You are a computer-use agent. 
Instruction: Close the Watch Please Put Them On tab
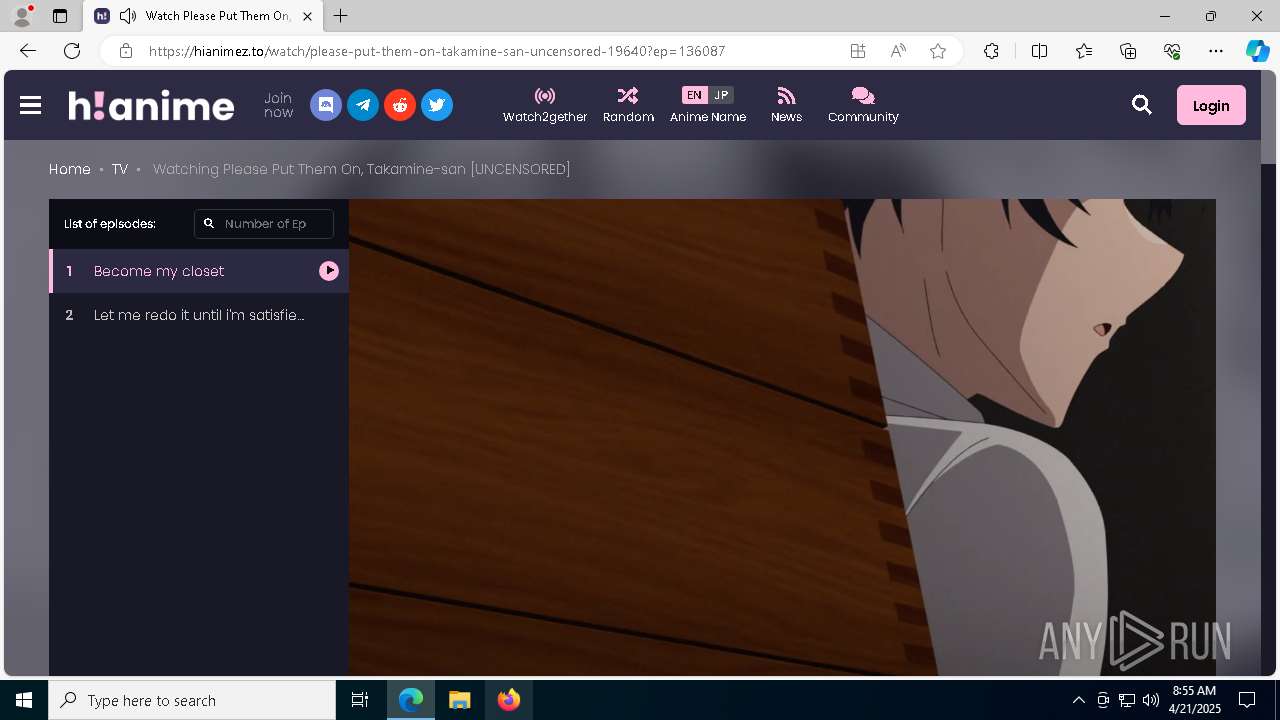pyautogui.click(x=308, y=16)
